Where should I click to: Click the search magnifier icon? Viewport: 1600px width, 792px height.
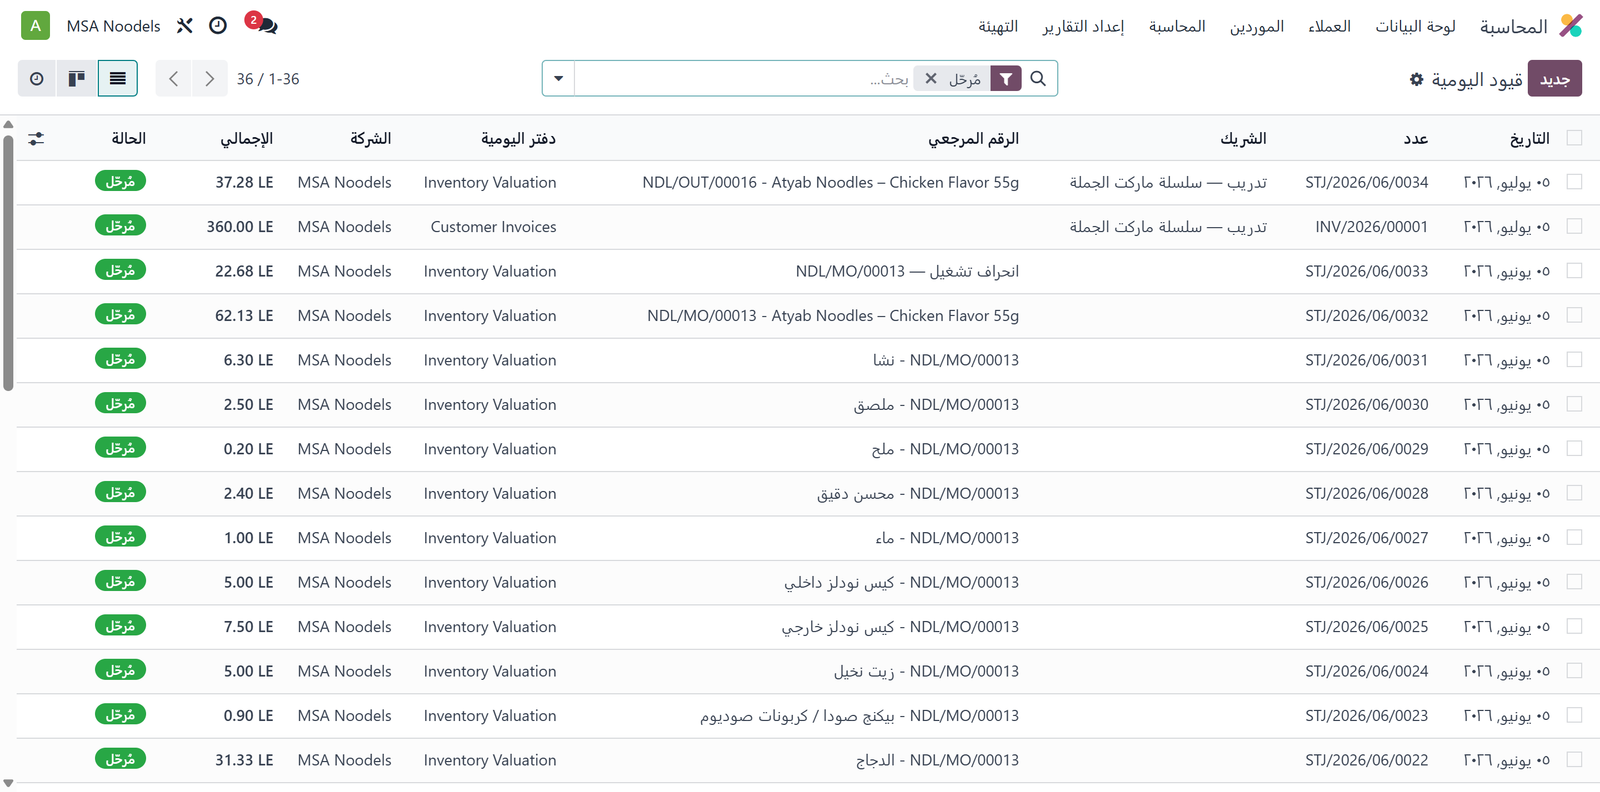[1038, 78]
